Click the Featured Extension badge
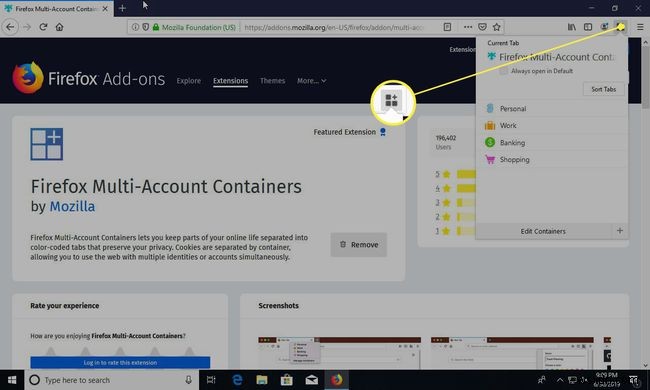This screenshot has width=650, height=390. (x=349, y=132)
